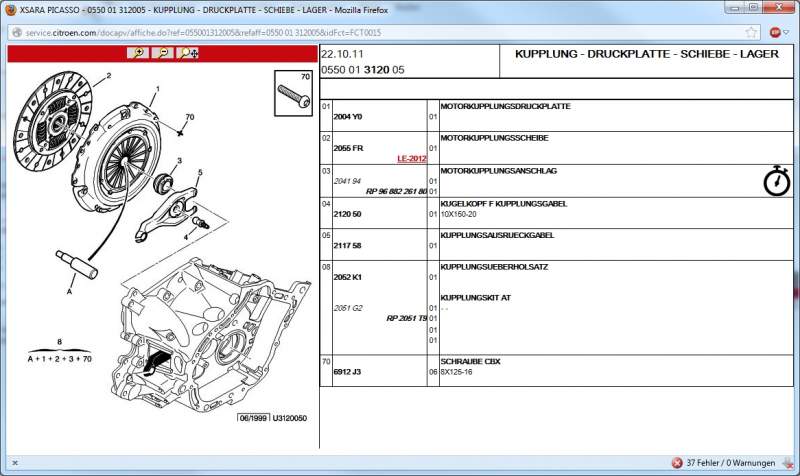Viewport: 800px width, 476px height.
Task: Click the date 22.10.11
Action: [x=342, y=54]
